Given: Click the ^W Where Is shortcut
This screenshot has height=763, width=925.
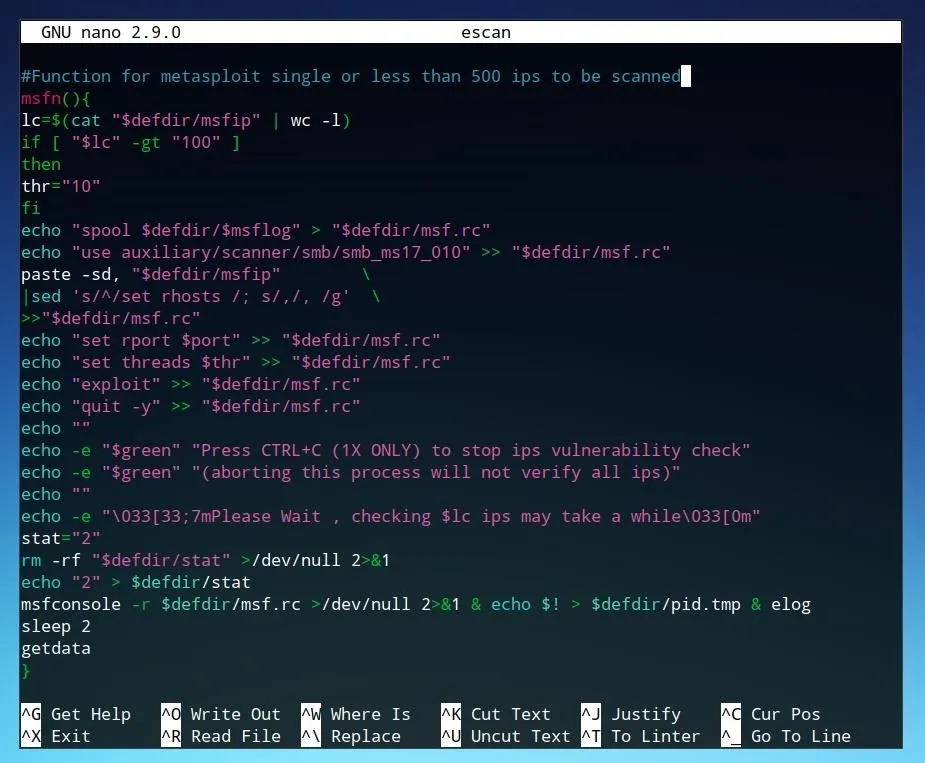Looking at the screenshot, I should point(356,714).
